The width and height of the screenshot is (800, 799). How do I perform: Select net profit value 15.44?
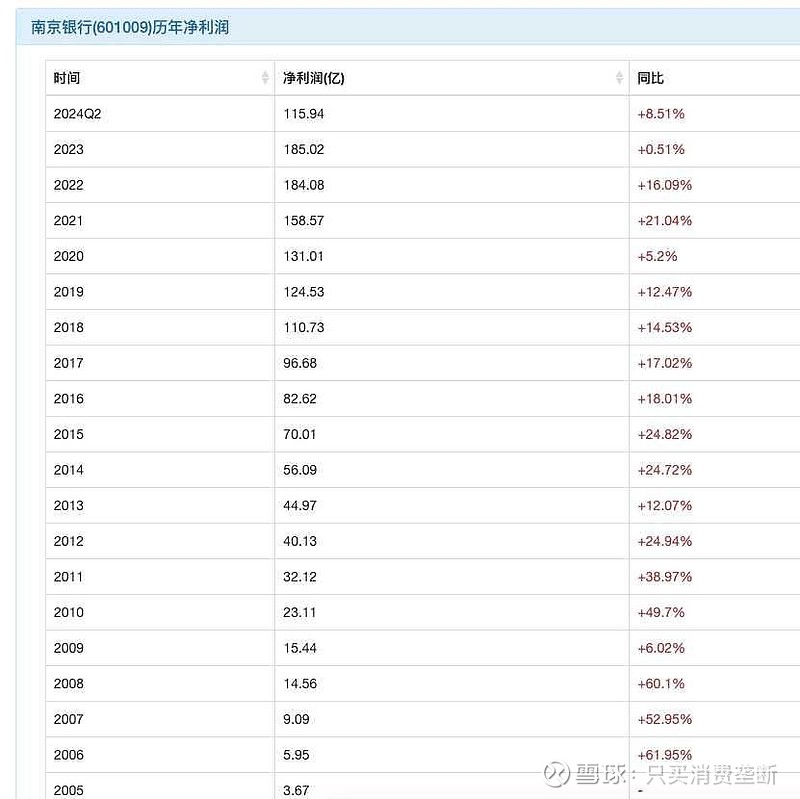300,648
